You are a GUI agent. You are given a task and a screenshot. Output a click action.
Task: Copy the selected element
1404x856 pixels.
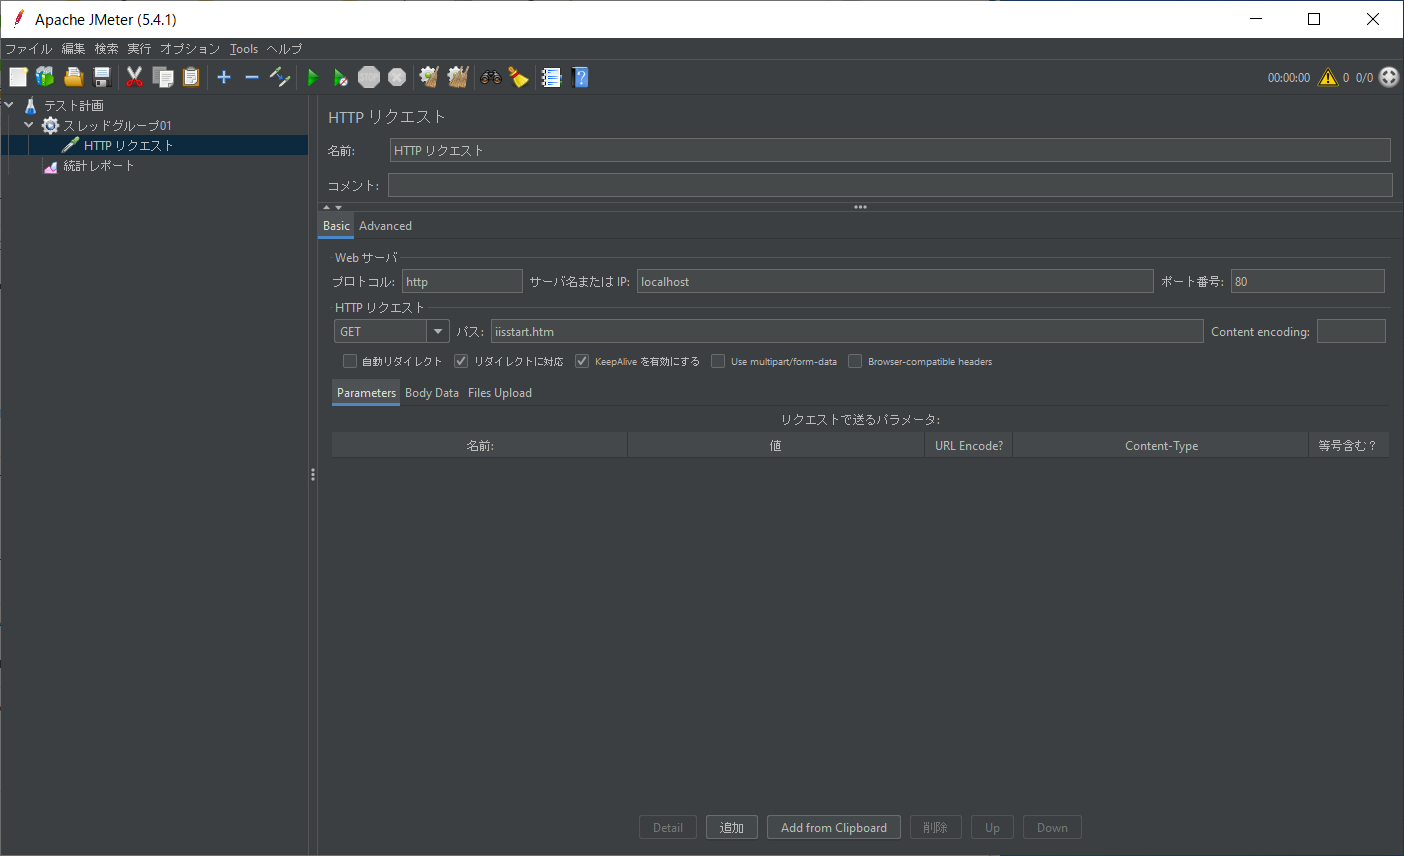point(162,77)
